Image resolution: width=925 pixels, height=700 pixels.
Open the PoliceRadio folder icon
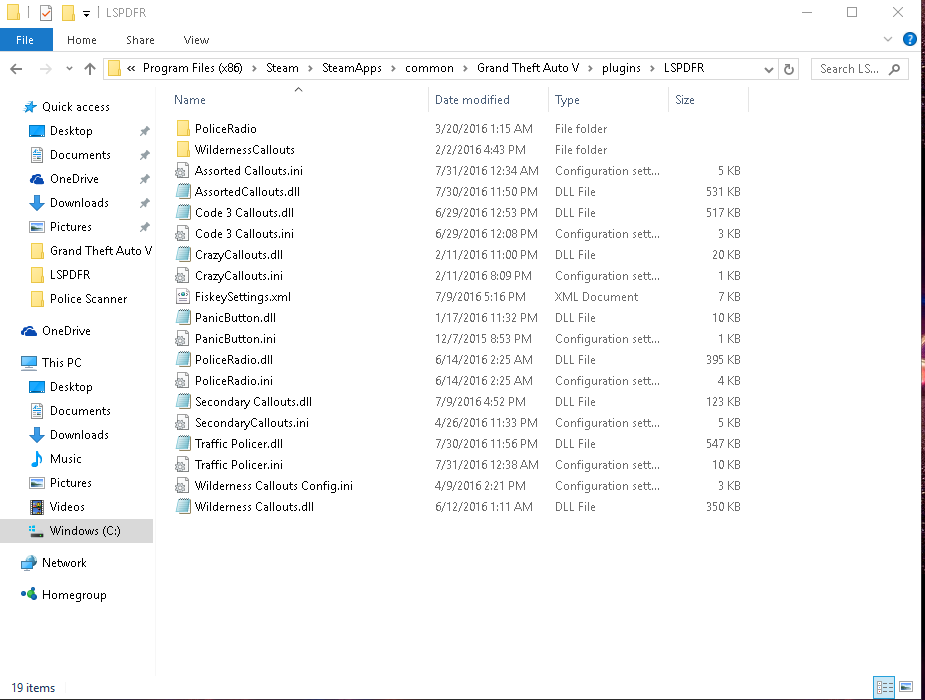pyautogui.click(x=183, y=128)
